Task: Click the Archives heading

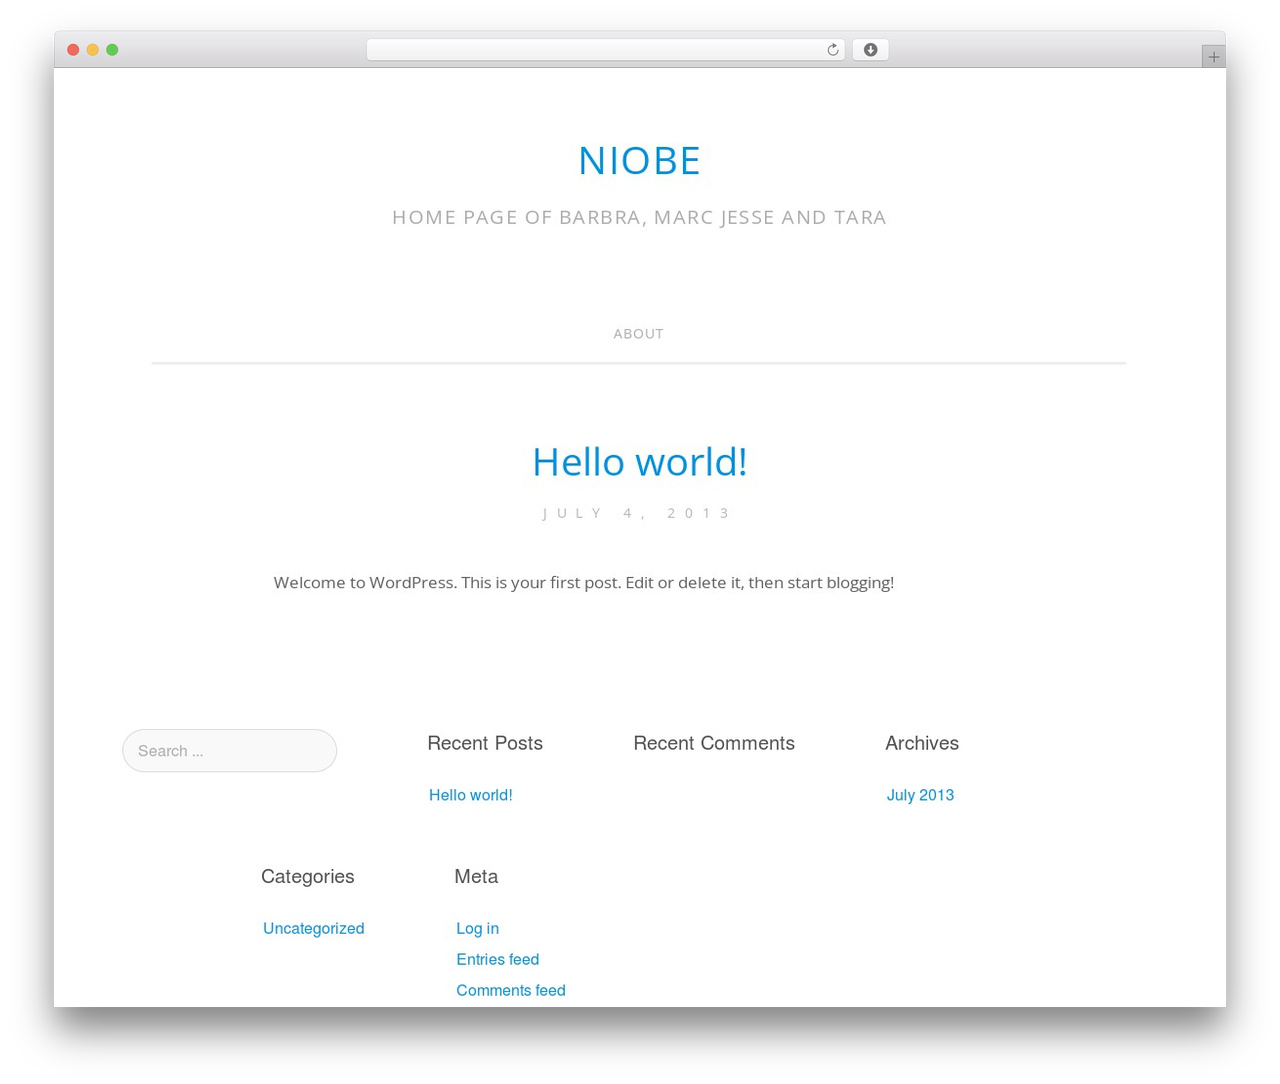Action: point(922,743)
